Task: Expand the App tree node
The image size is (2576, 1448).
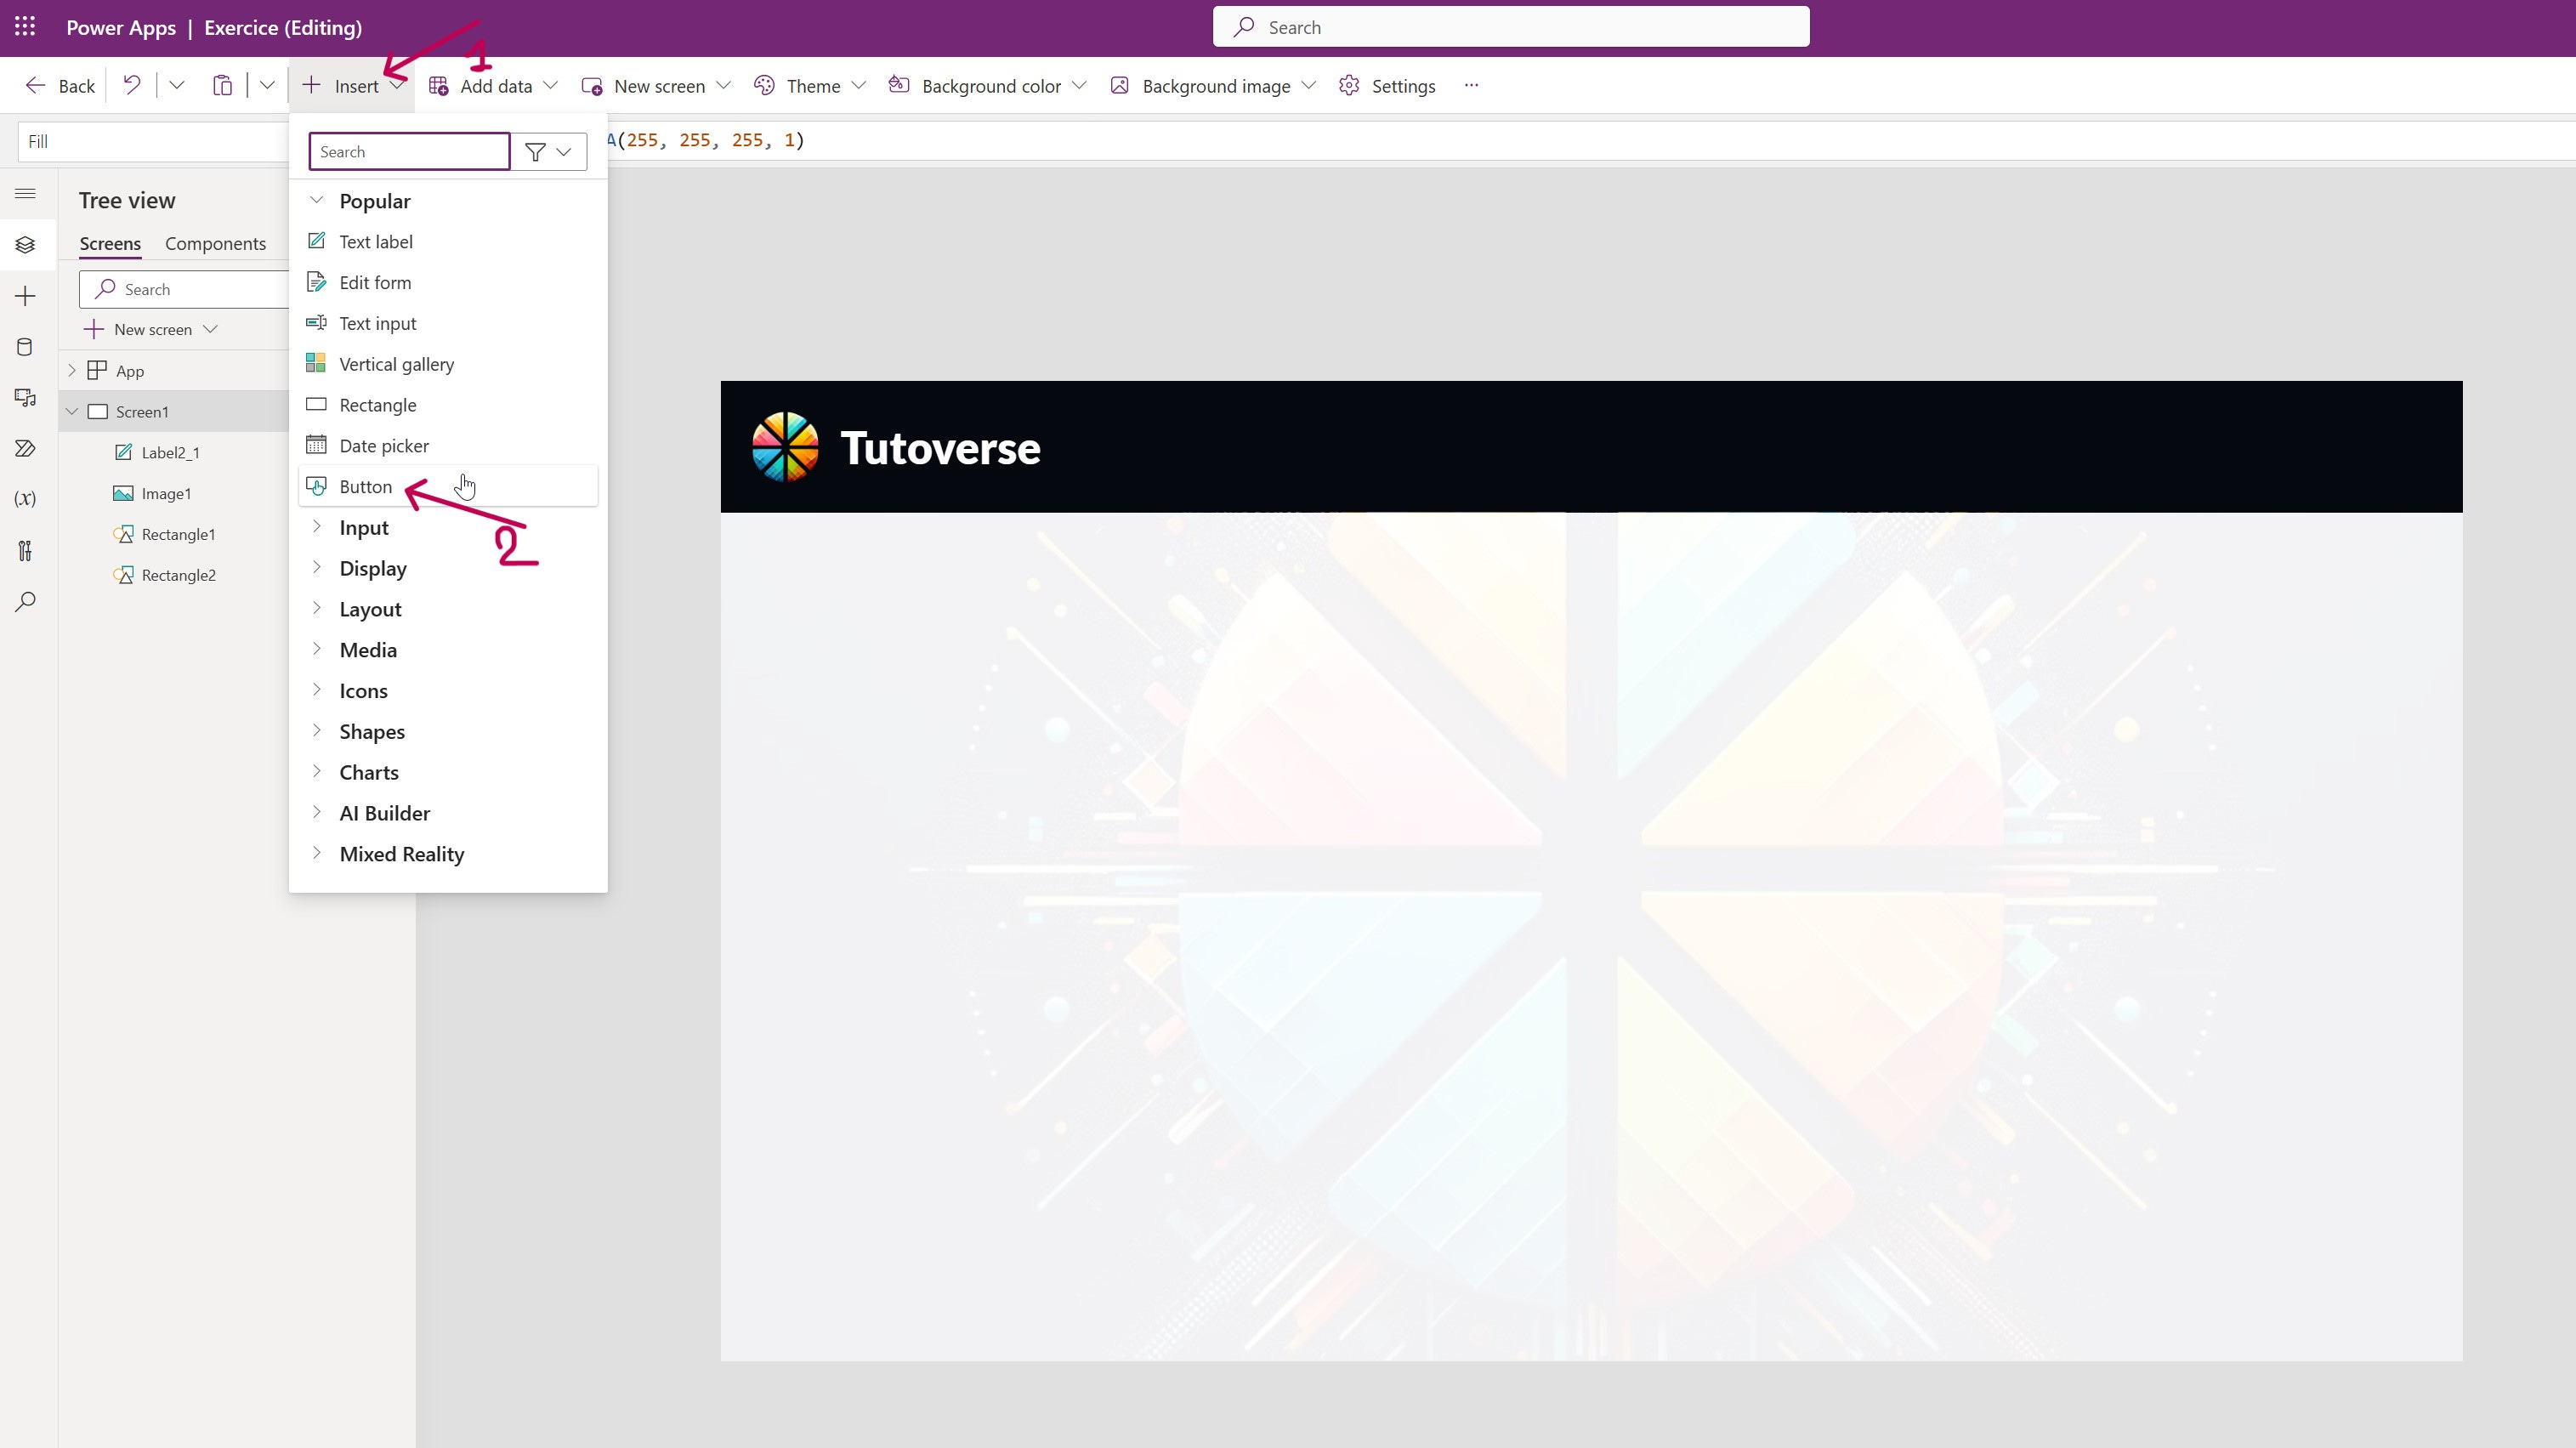Action: click(72, 371)
